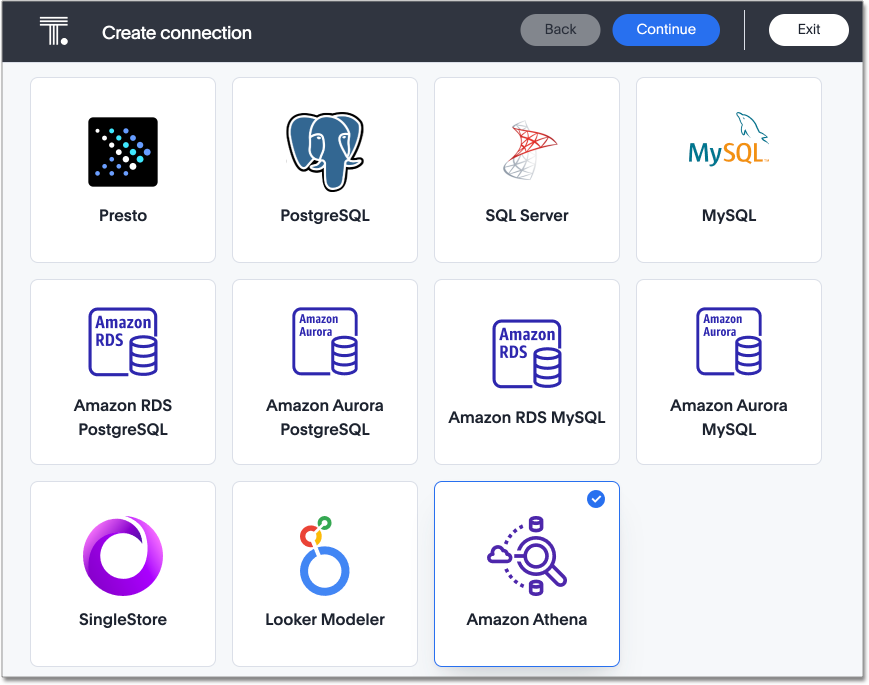Click the Tableau logo in the header
This screenshot has width=869, height=685.
(x=53, y=30)
